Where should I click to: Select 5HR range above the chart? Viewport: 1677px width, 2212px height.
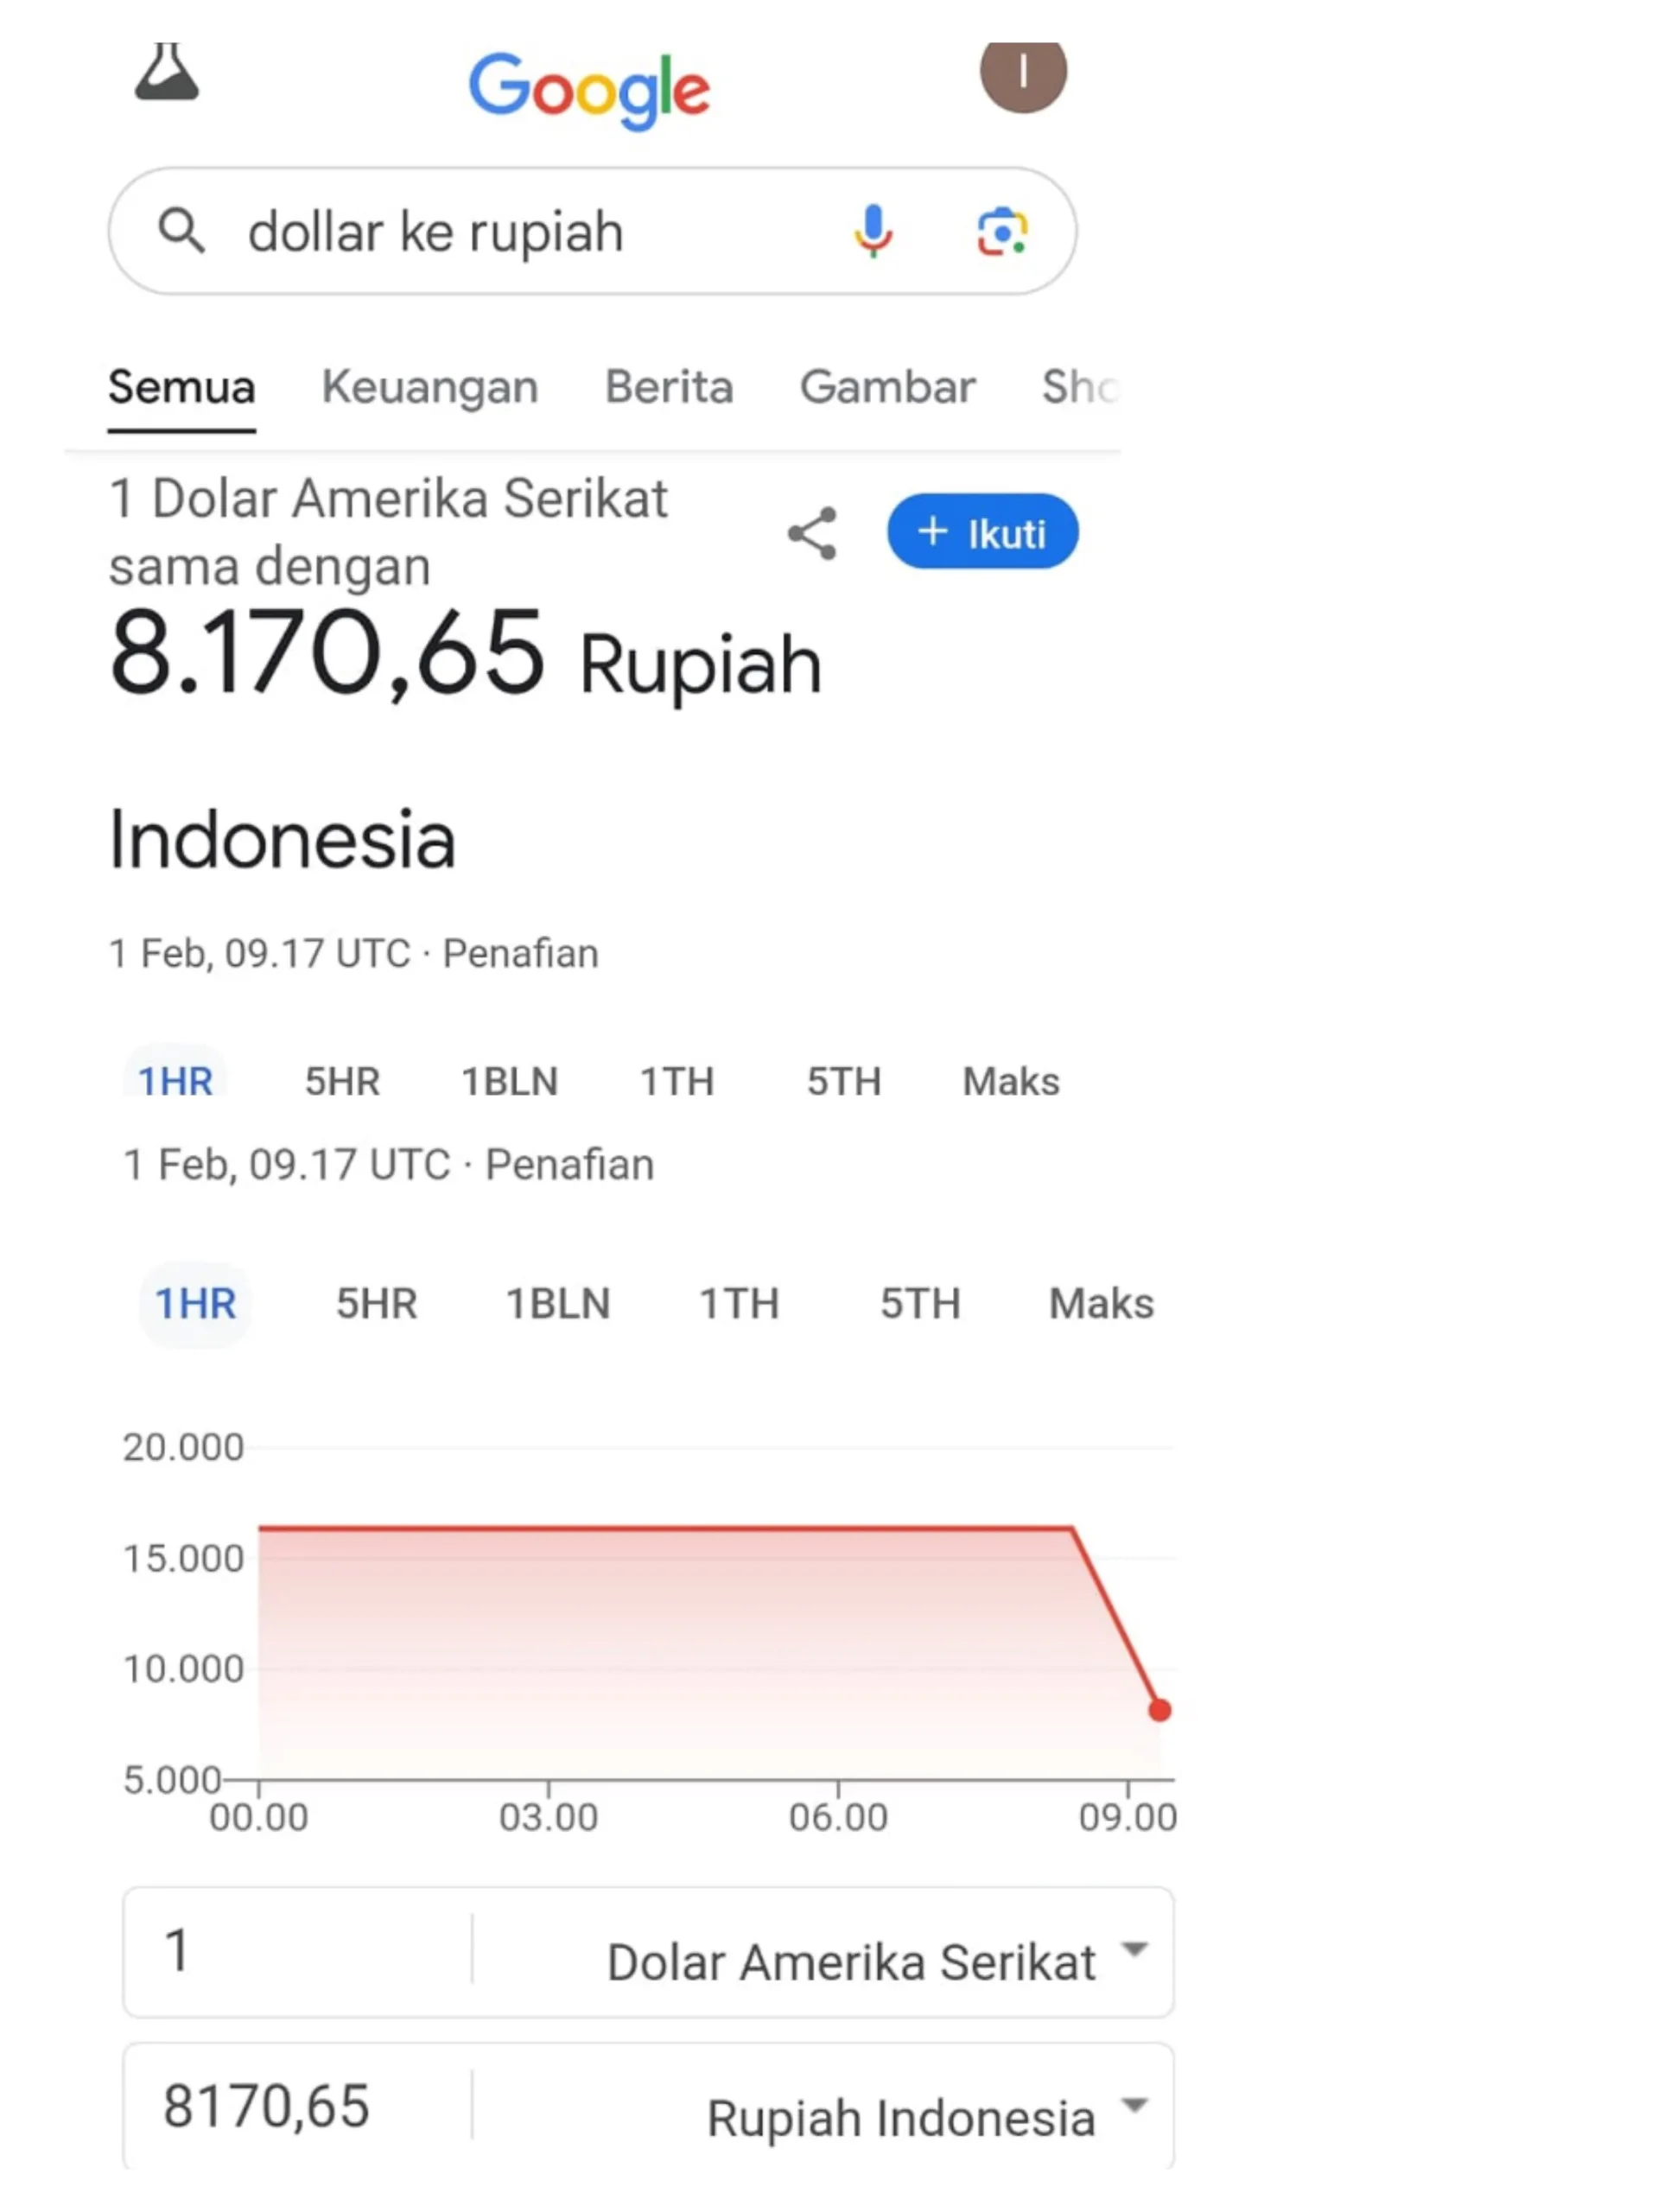(376, 1304)
